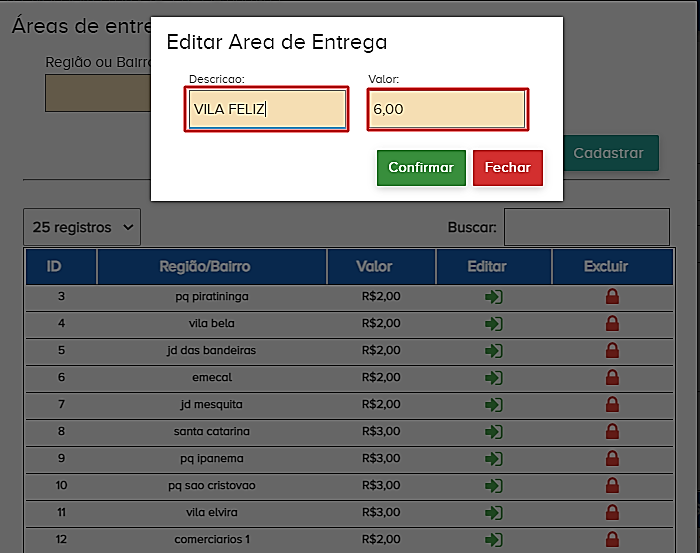
Task: Click the Cadastrar button
Action: pyautogui.click(x=608, y=153)
